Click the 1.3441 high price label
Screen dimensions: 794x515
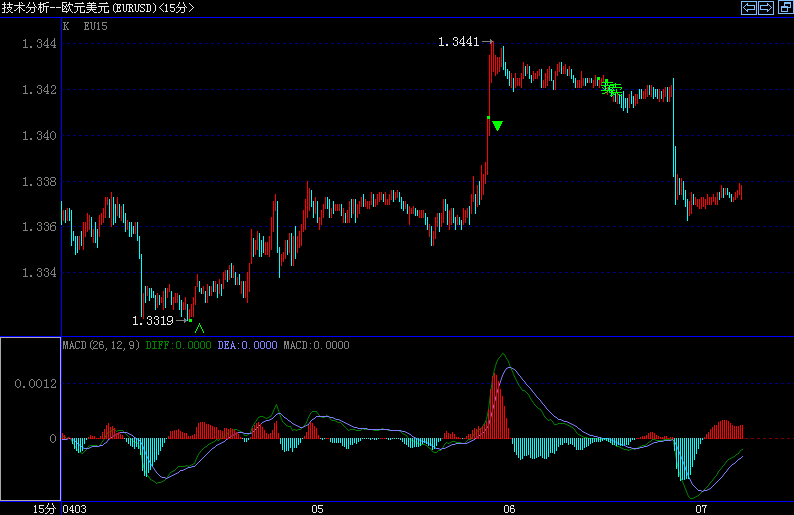pos(459,42)
